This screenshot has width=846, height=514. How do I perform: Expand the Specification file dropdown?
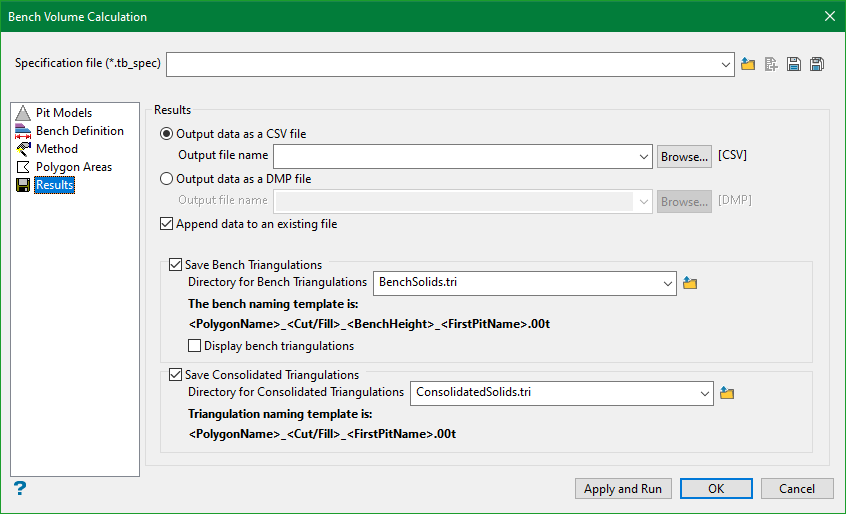click(x=726, y=65)
